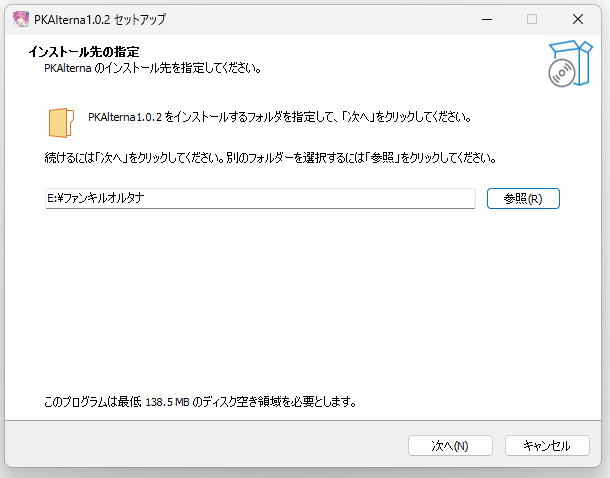Cancel setup with the キャンセル button
Screen dimensions: 610x478
(x=547, y=445)
